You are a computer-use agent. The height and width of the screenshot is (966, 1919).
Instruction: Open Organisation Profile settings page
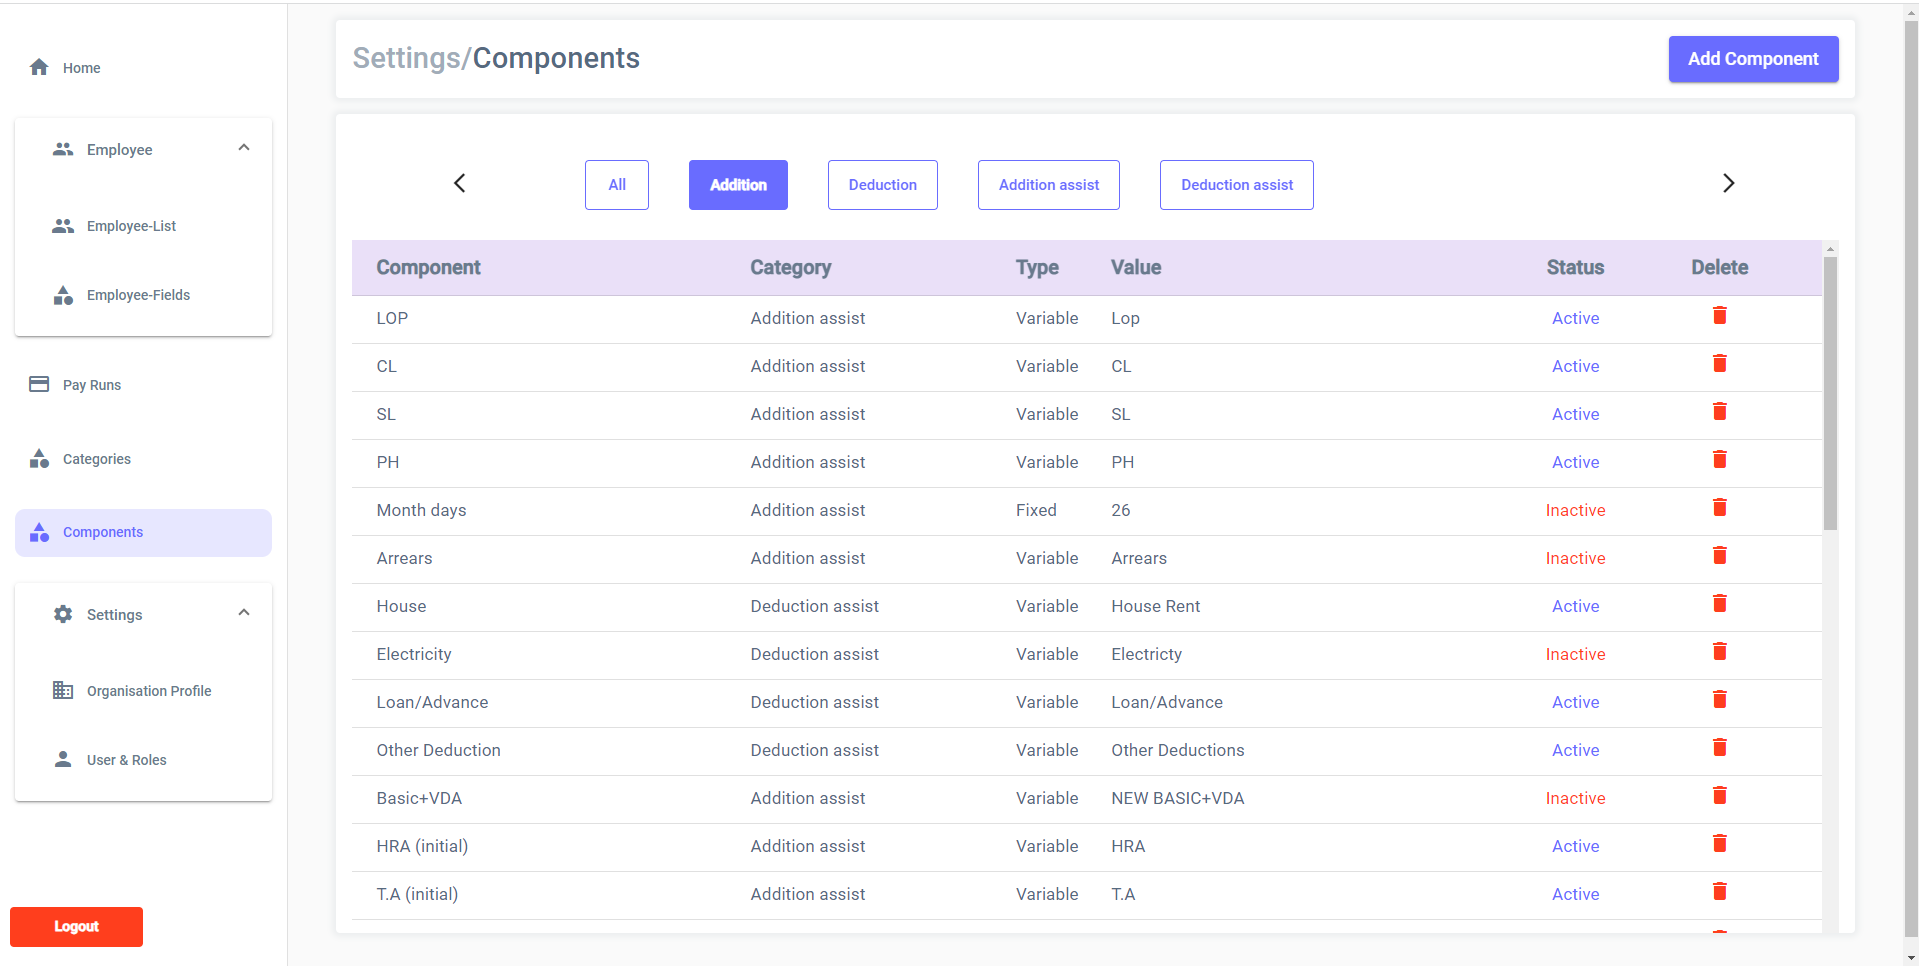coord(148,691)
